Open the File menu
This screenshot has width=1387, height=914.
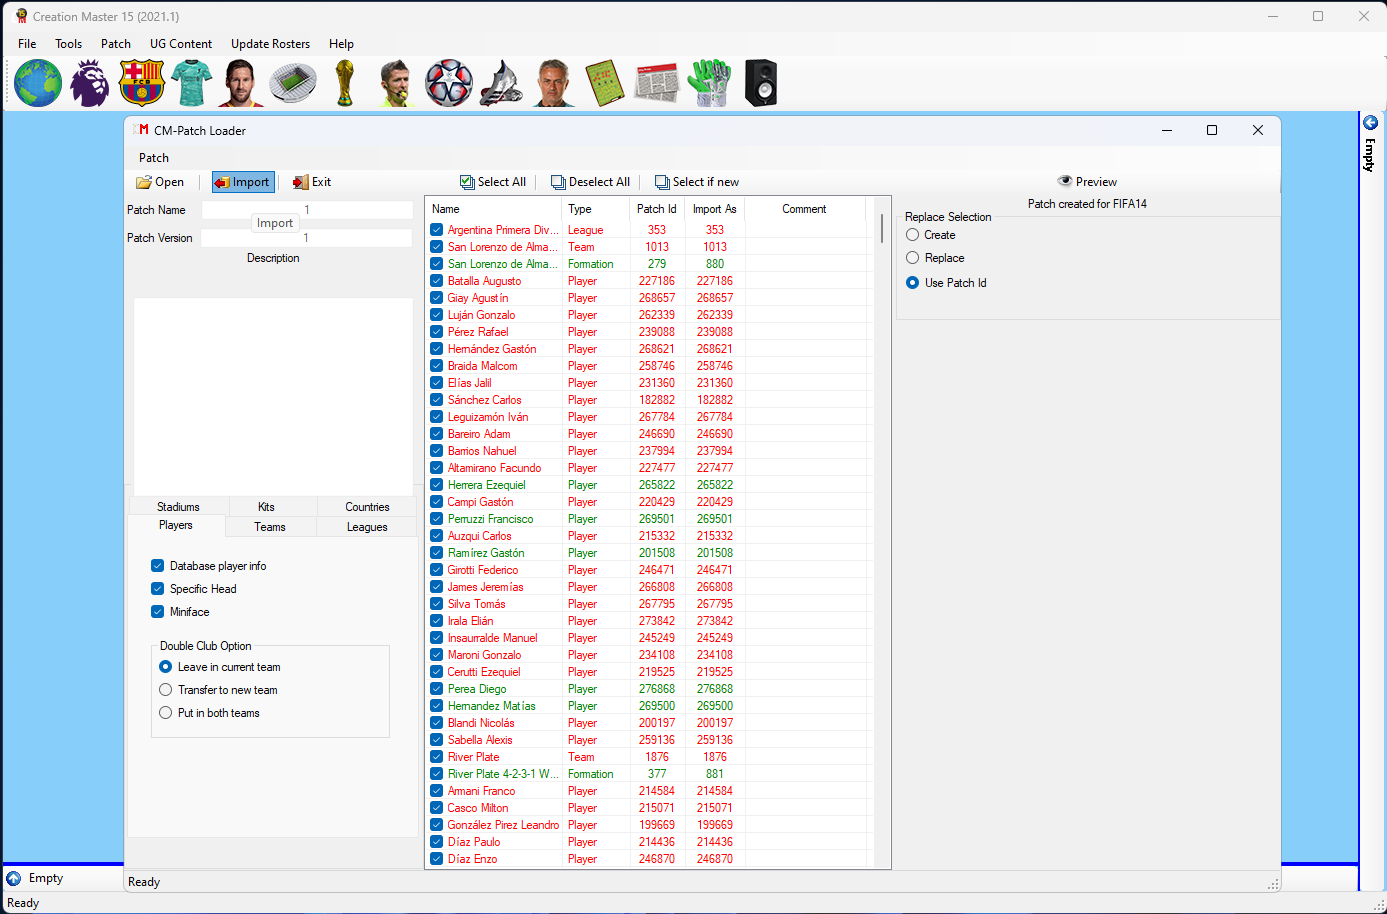pyautogui.click(x=27, y=44)
